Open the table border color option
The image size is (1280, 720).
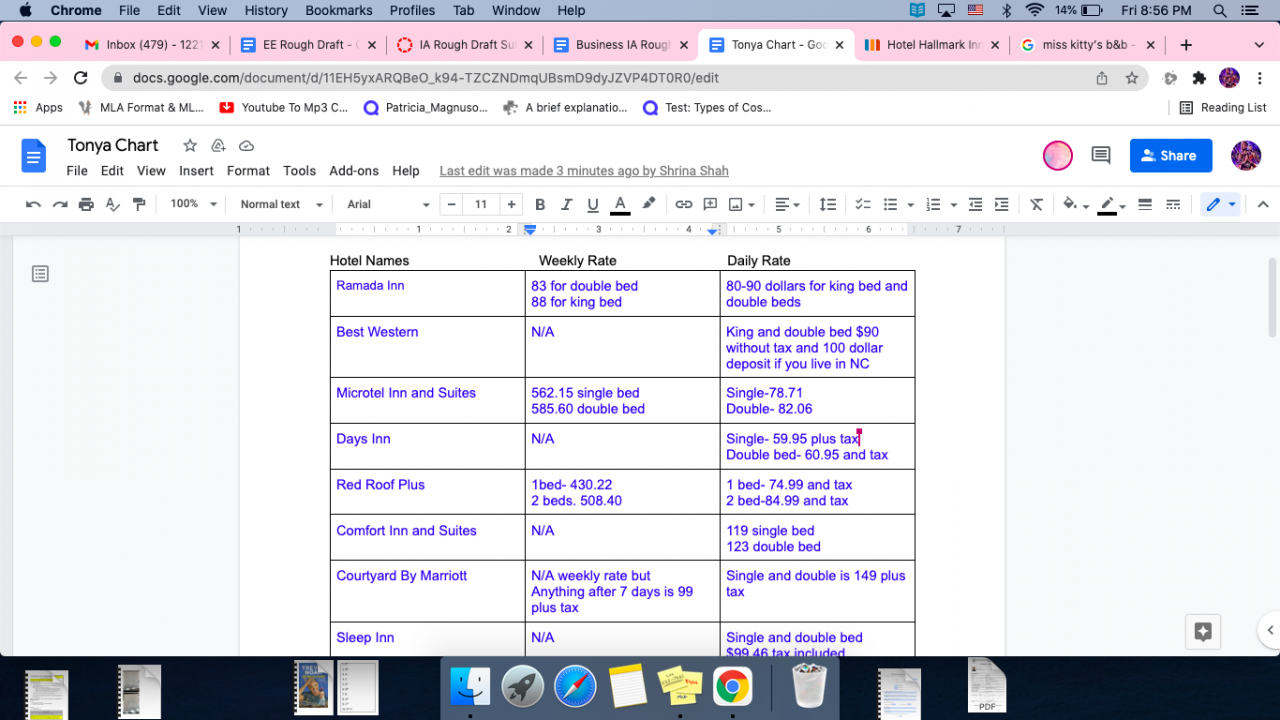tap(1111, 204)
